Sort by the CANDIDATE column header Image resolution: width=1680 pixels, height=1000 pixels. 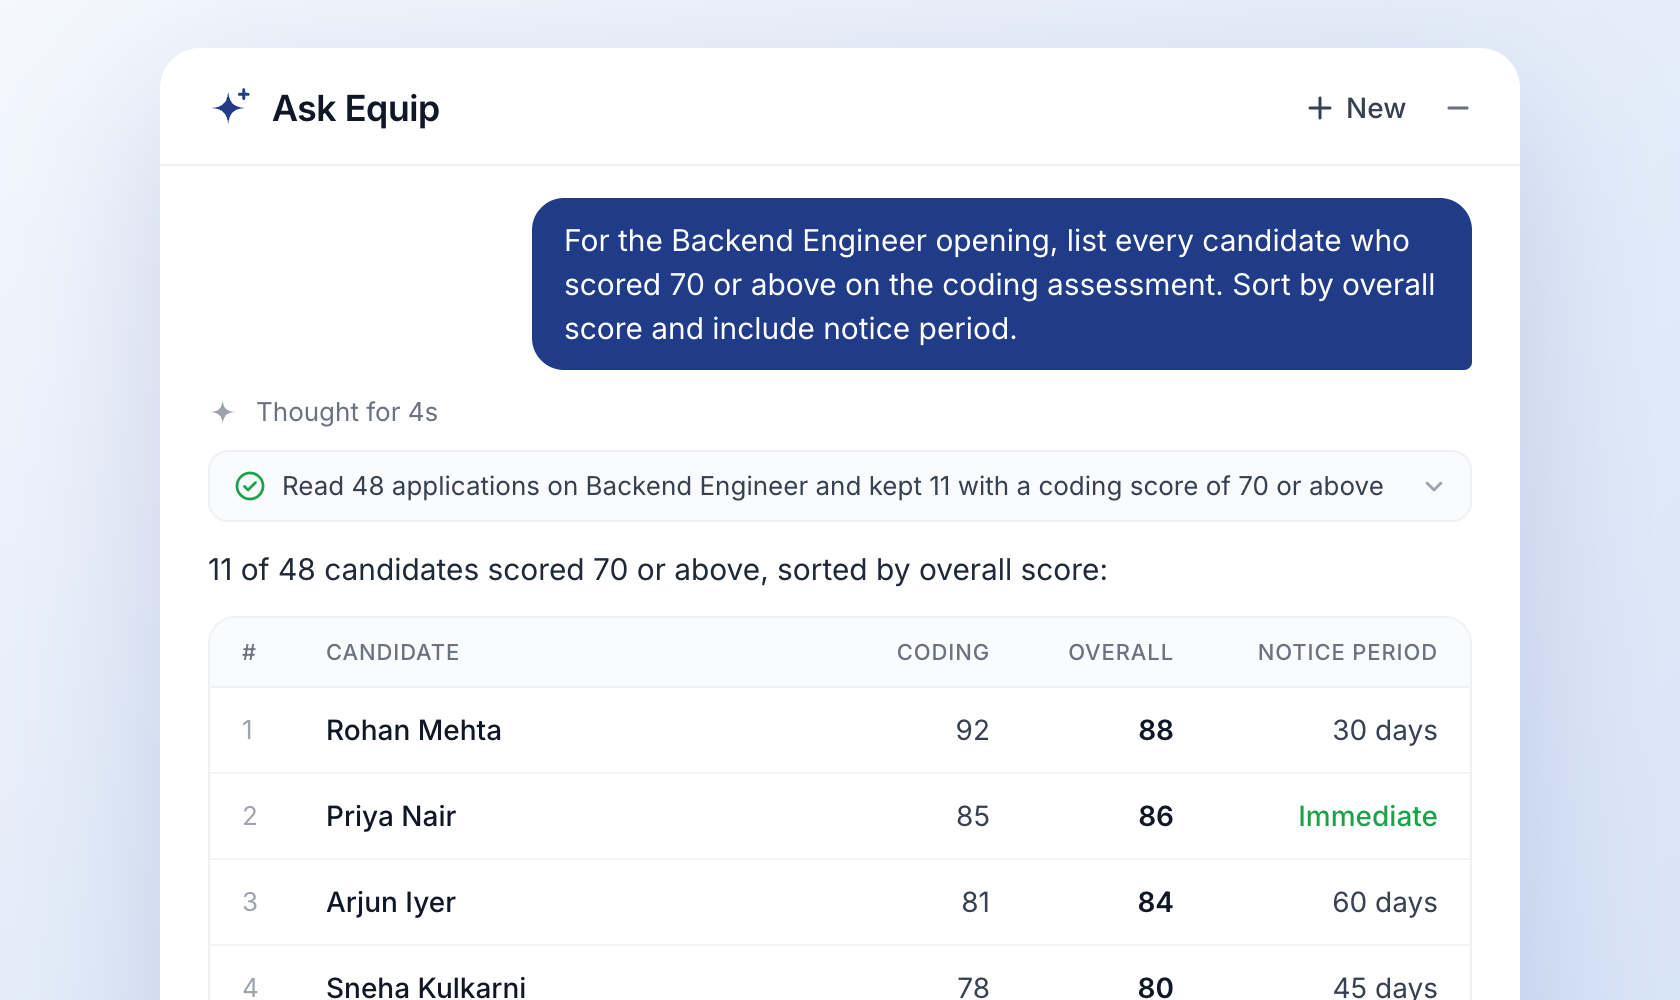(392, 652)
